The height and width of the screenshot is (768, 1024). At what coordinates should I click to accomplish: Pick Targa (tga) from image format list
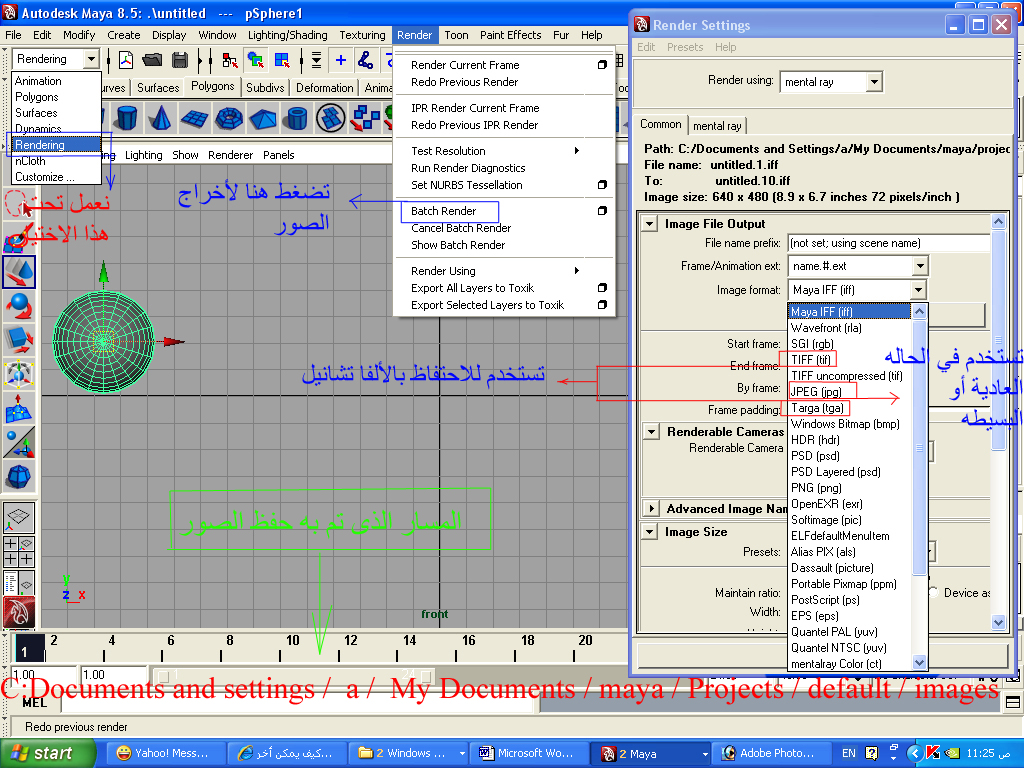pyautogui.click(x=817, y=408)
